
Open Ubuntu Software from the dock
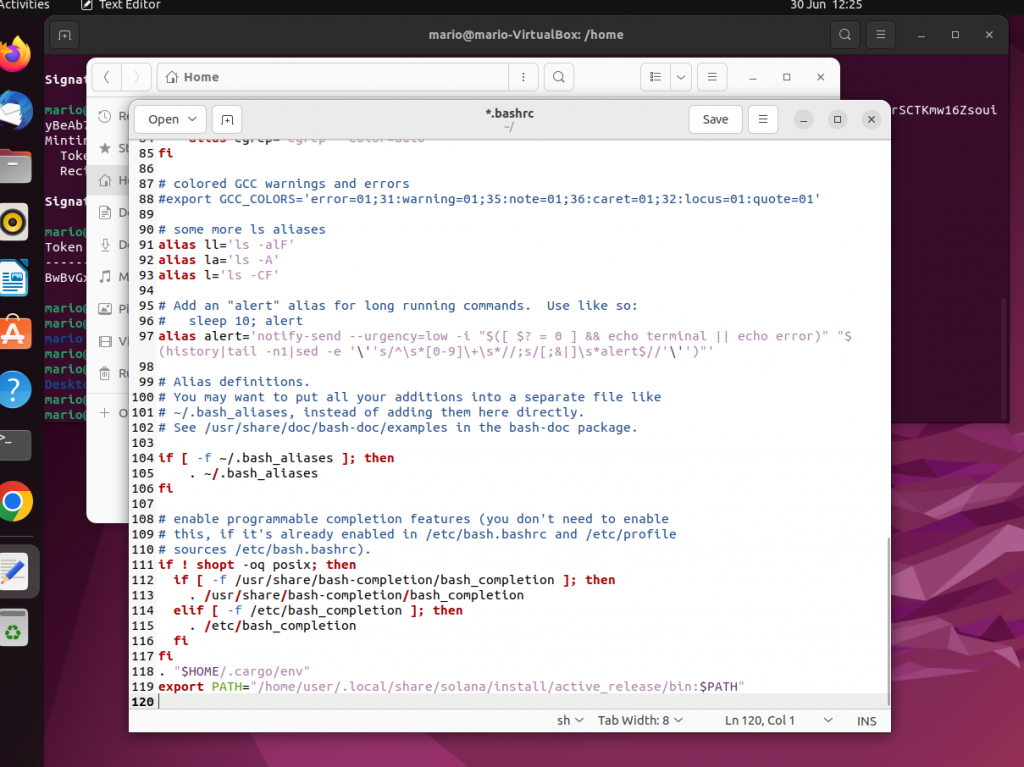(x=15, y=333)
